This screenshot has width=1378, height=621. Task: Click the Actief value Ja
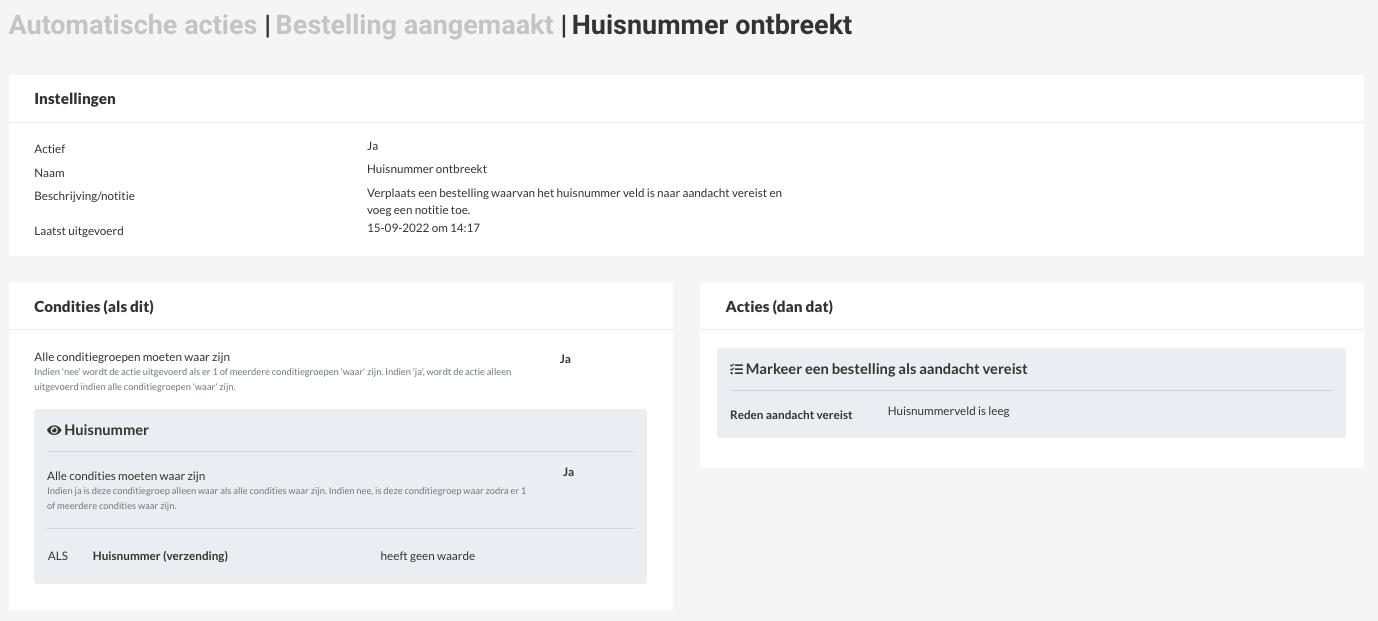pyautogui.click(x=372, y=146)
